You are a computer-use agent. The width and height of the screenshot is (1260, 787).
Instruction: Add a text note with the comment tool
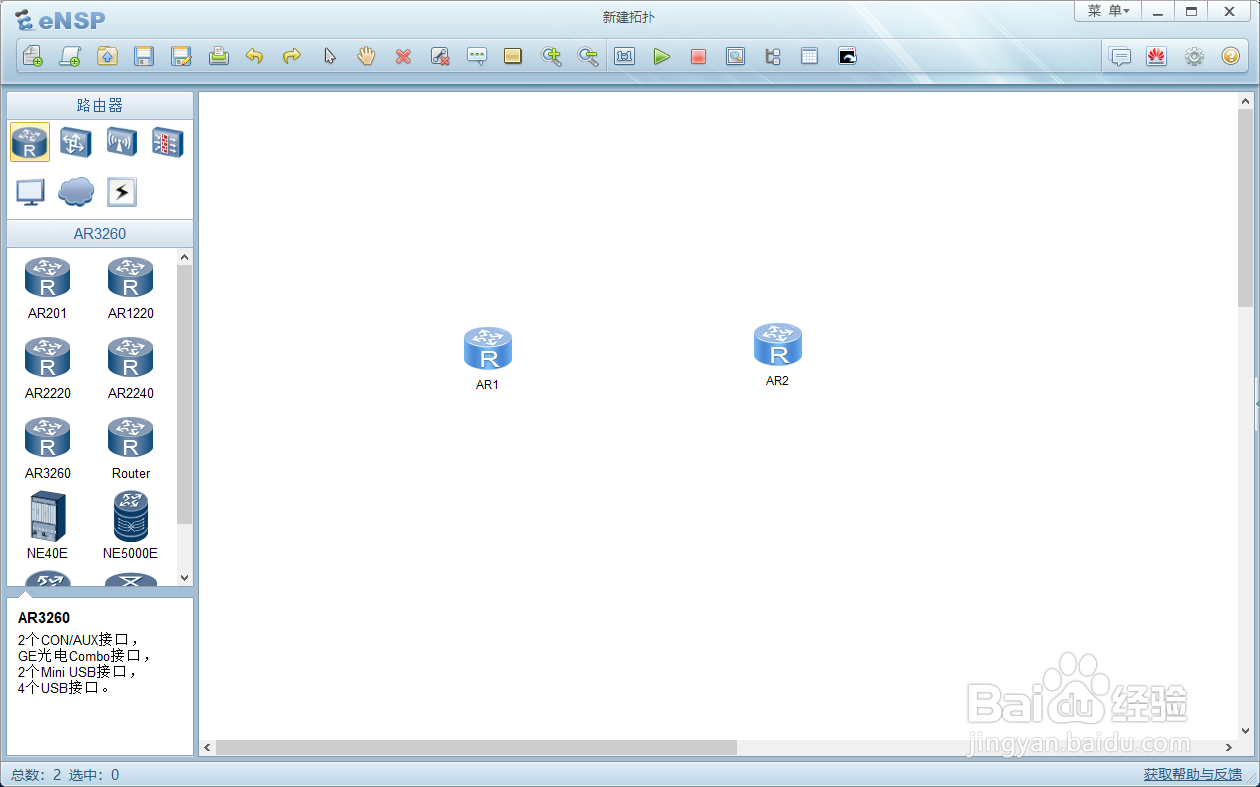coord(477,57)
